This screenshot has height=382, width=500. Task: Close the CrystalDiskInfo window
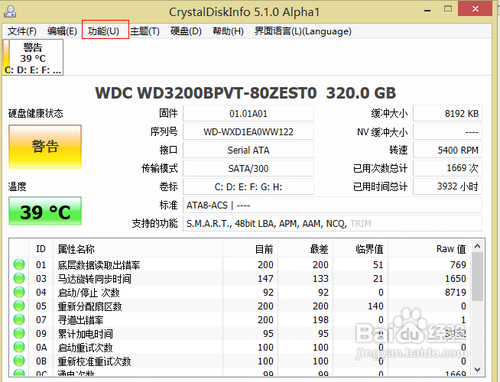(475, 9)
